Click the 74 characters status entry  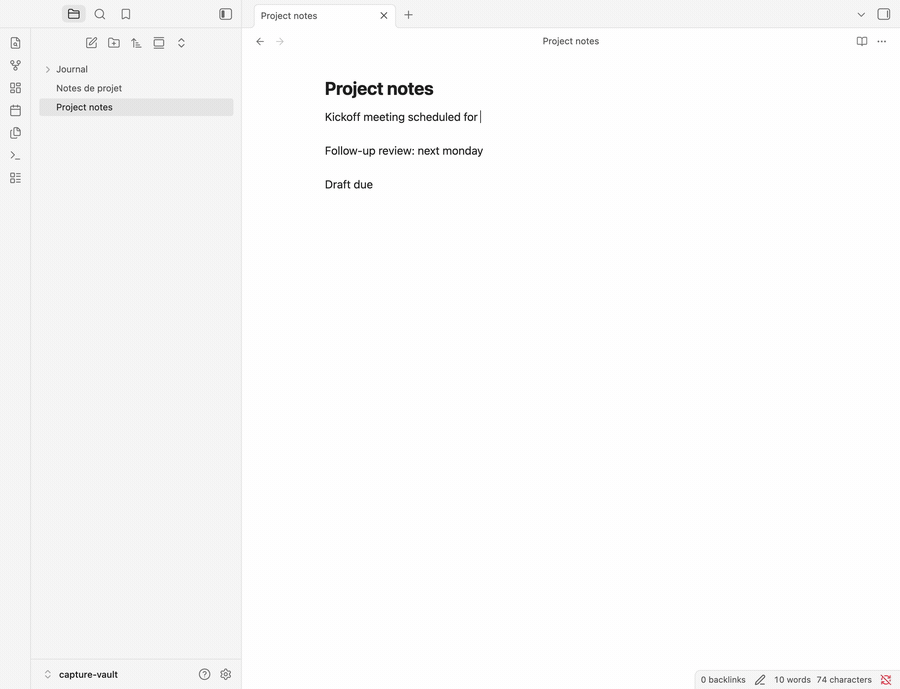(x=844, y=680)
